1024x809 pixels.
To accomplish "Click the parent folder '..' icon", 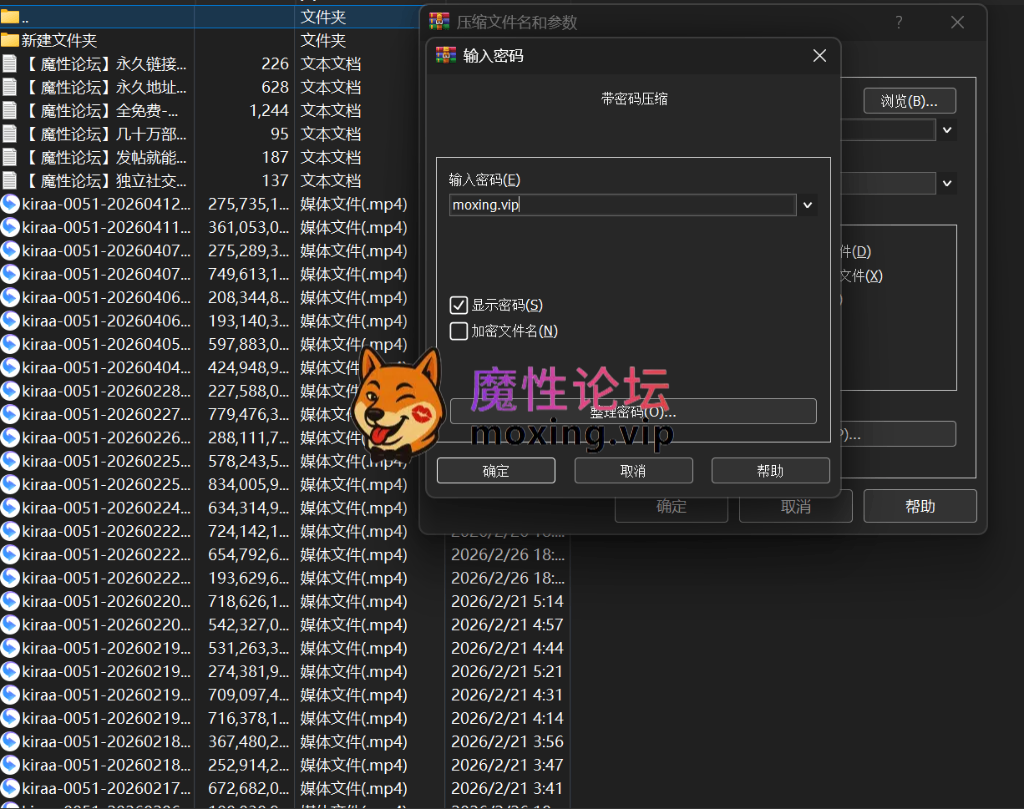I will tap(10, 17).
